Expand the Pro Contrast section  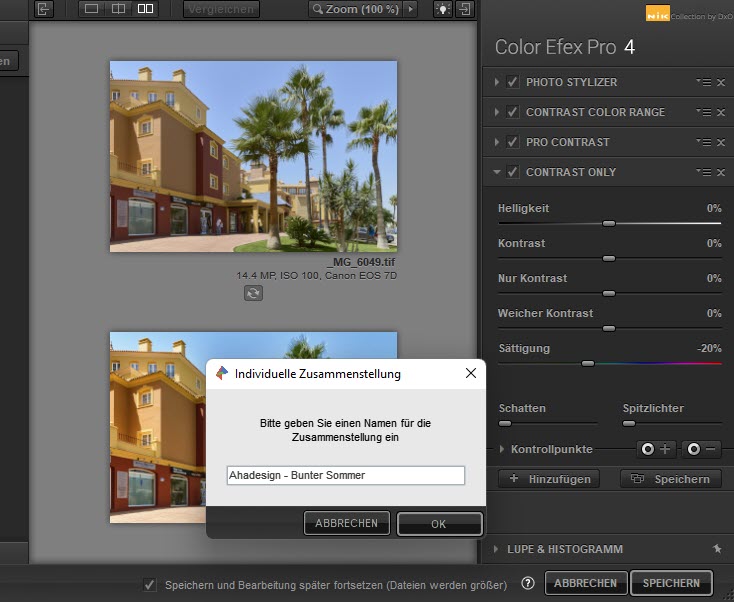pyautogui.click(x=497, y=142)
